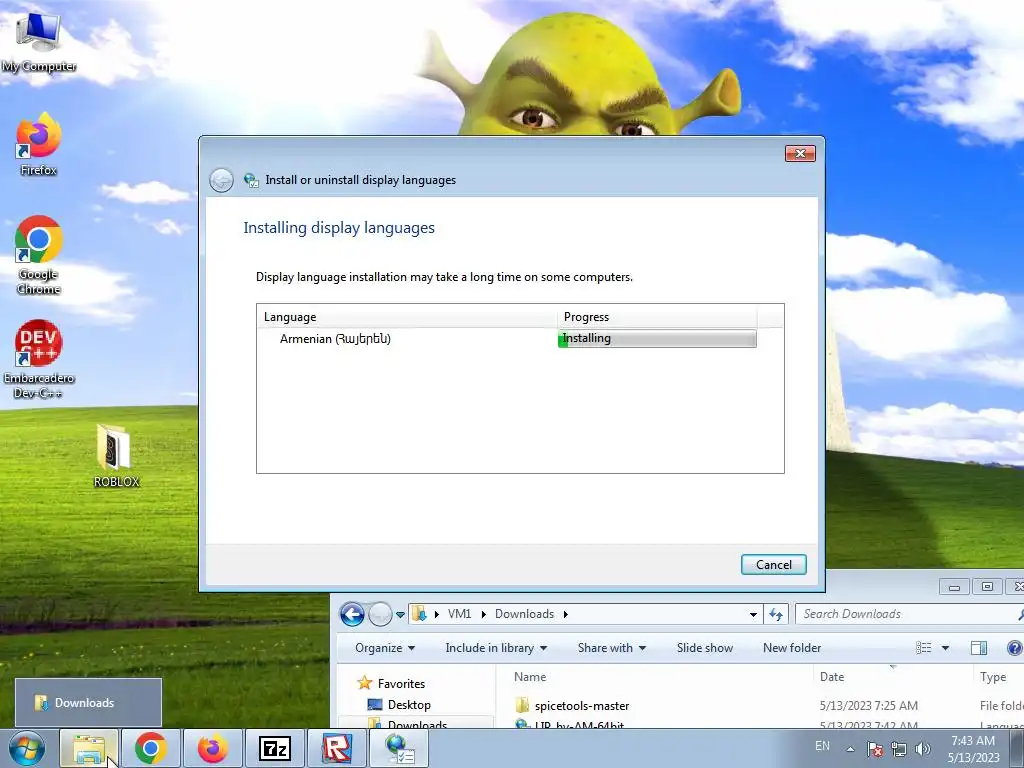Click the Language column header

pyautogui.click(x=408, y=317)
